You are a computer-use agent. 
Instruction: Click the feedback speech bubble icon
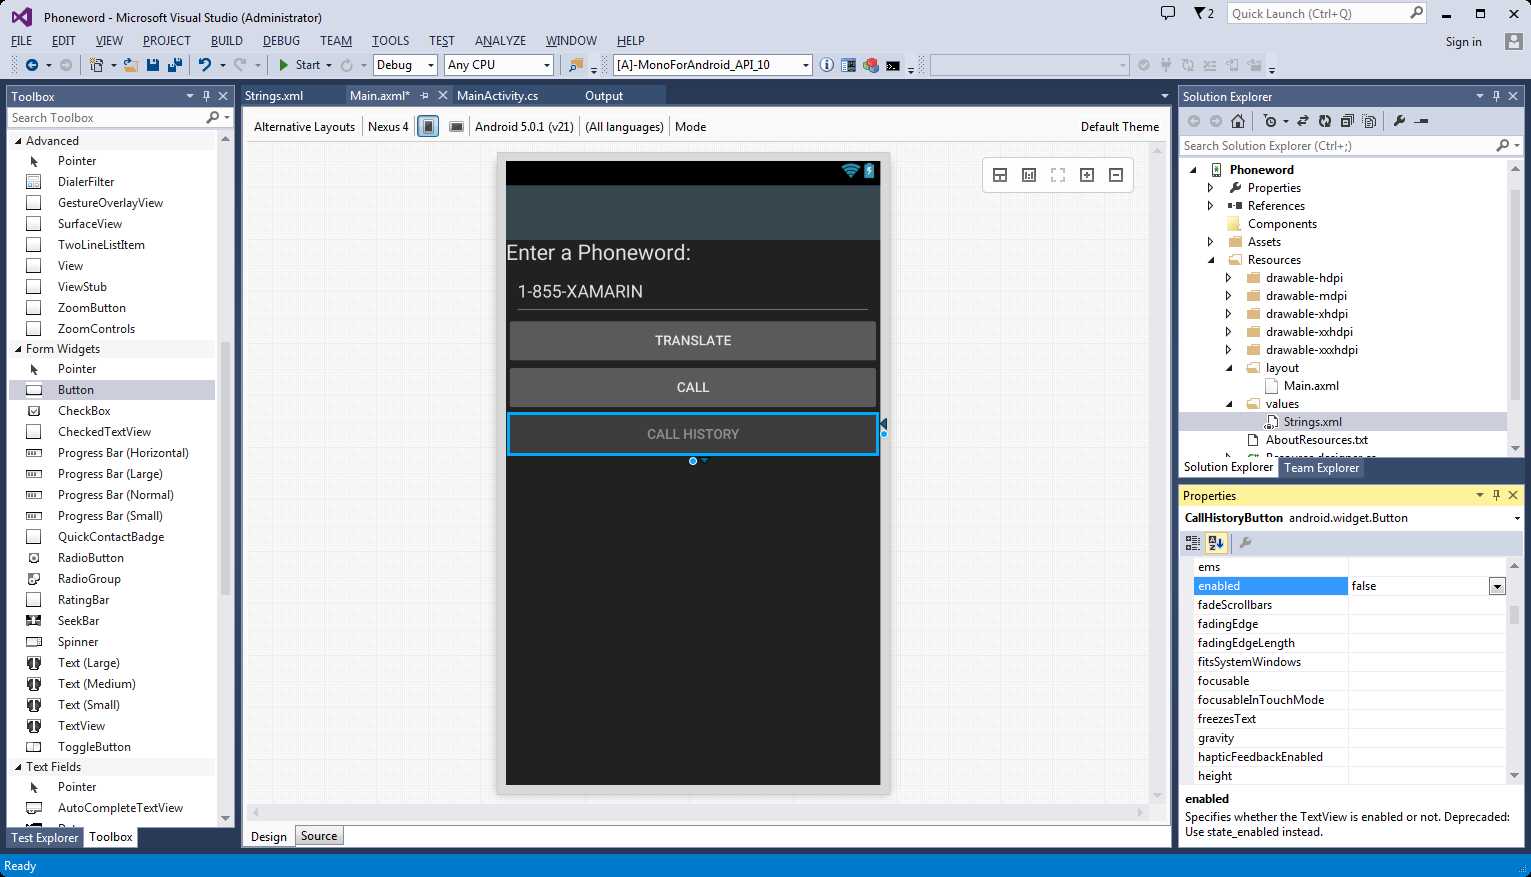[1167, 14]
